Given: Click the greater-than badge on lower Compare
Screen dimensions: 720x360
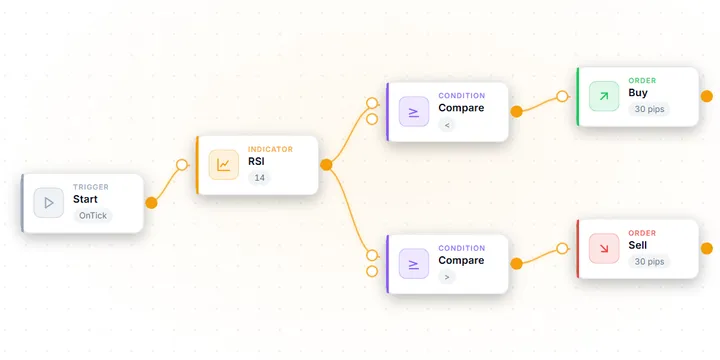Looking at the screenshot, I should pyautogui.click(x=447, y=277).
